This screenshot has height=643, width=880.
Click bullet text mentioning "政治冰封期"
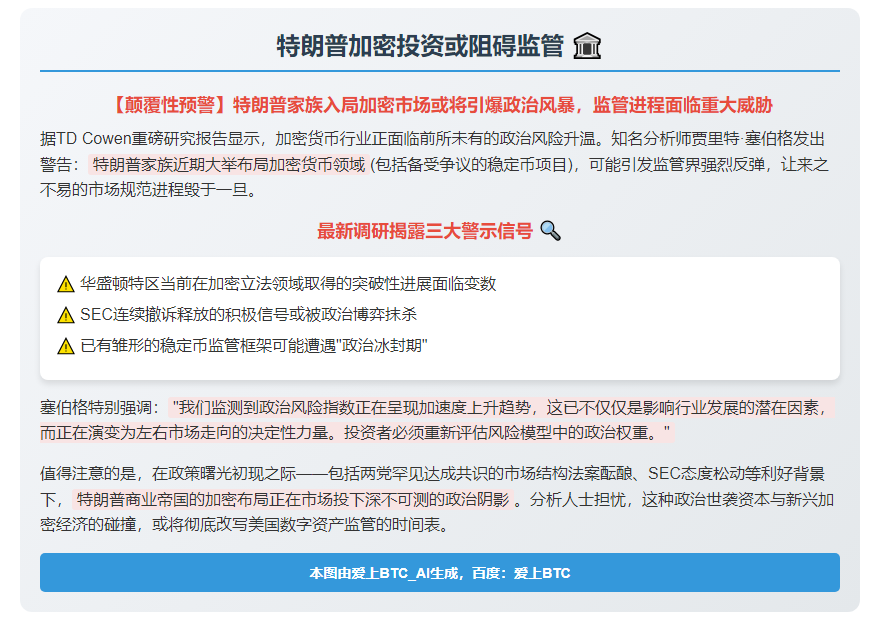pyautogui.click(x=254, y=346)
